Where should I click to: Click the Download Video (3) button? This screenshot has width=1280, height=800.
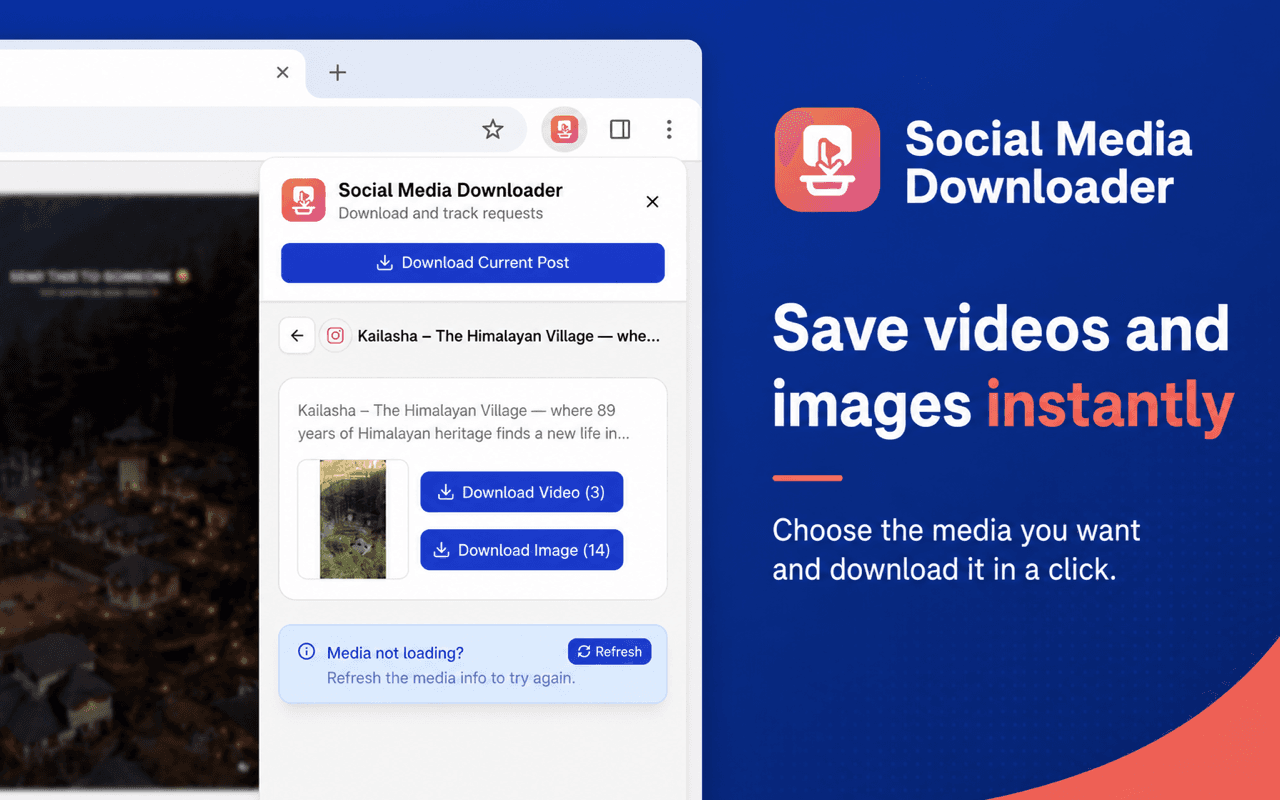click(x=522, y=492)
